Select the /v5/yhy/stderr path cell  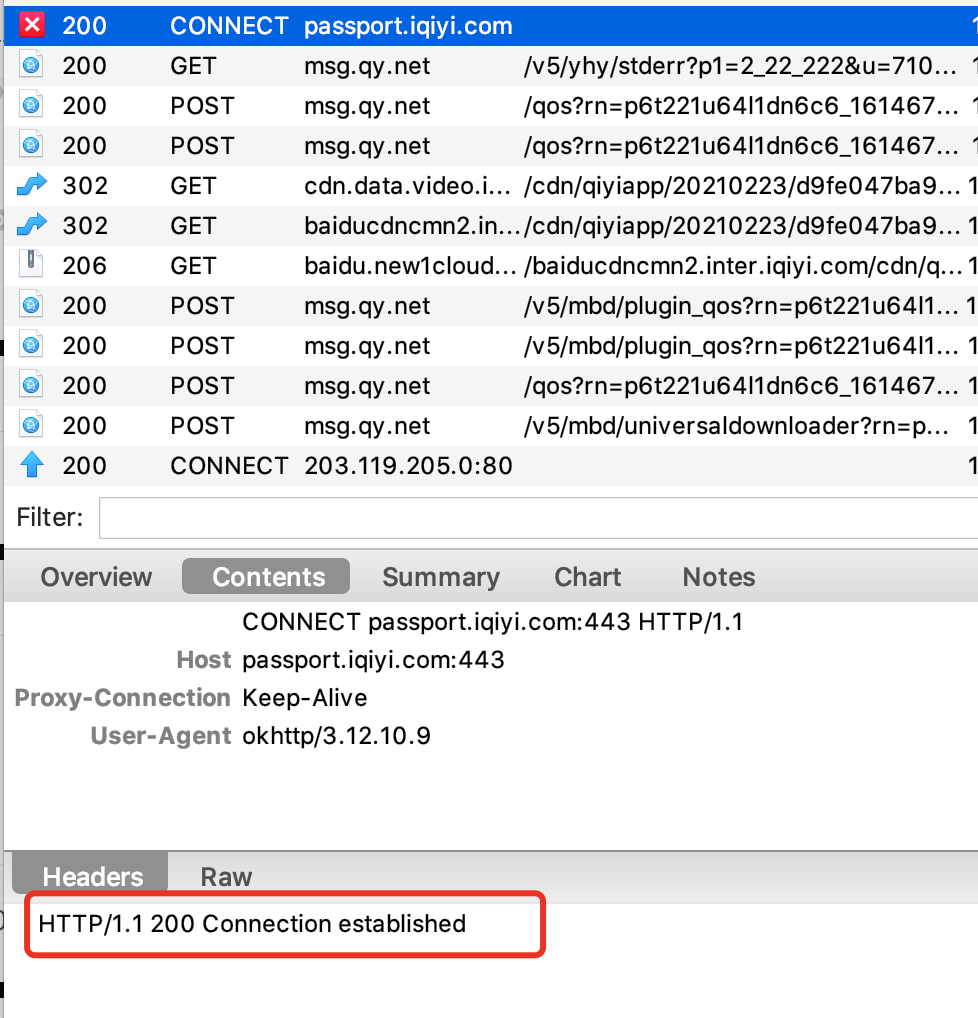coord(740,66)
